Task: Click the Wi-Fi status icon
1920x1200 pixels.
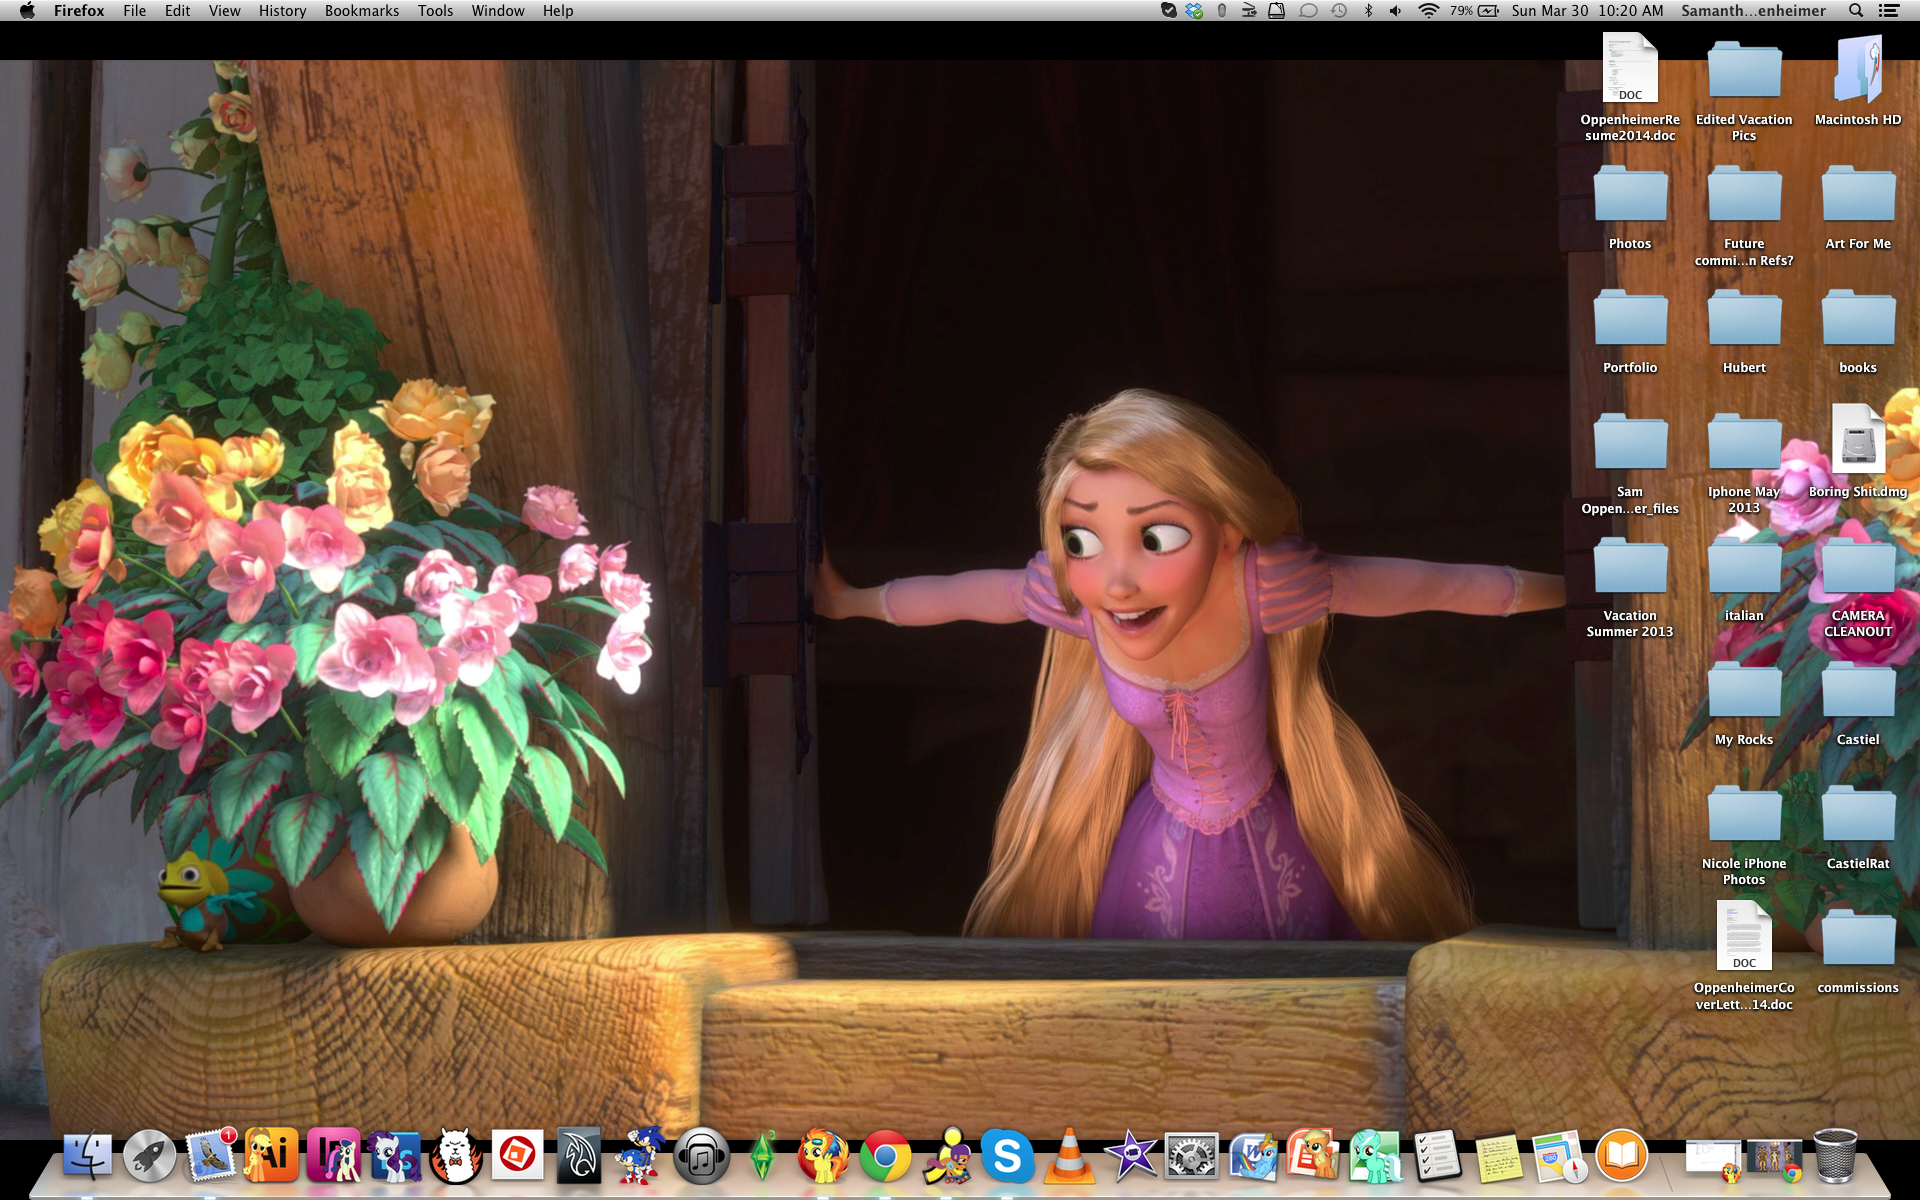Action: point(1428,11)
